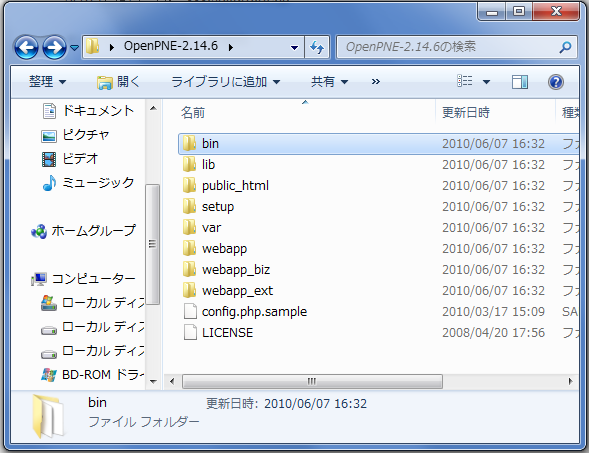Click the BD-ROM drive icon

(49, 375)
